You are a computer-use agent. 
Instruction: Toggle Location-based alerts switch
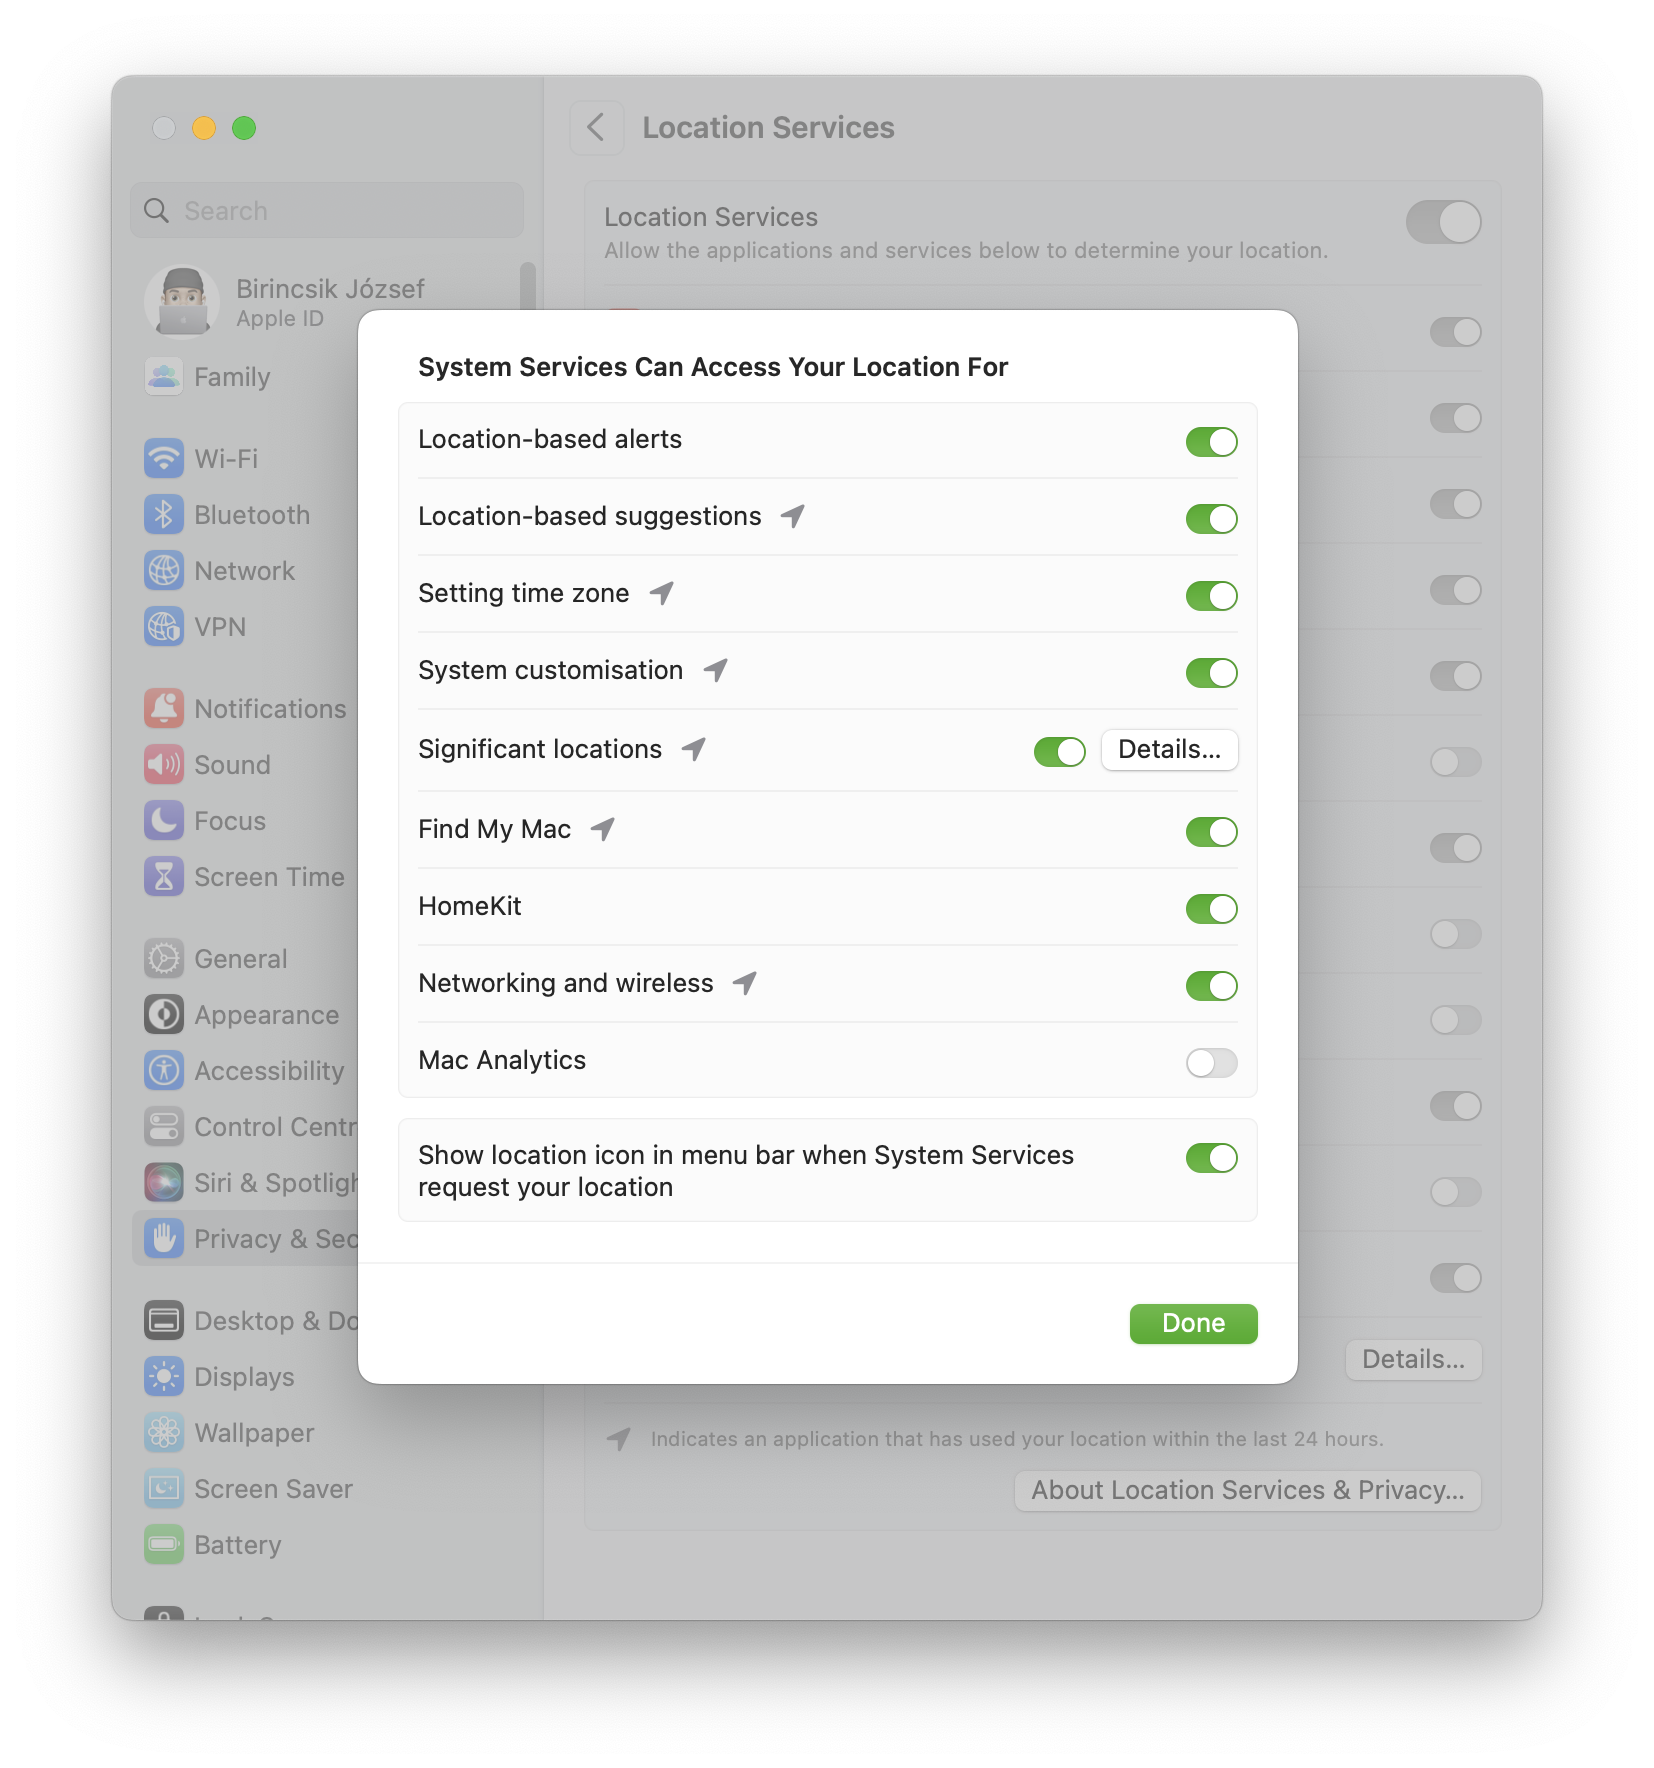pyautogui.click(x=1211, y=442)
